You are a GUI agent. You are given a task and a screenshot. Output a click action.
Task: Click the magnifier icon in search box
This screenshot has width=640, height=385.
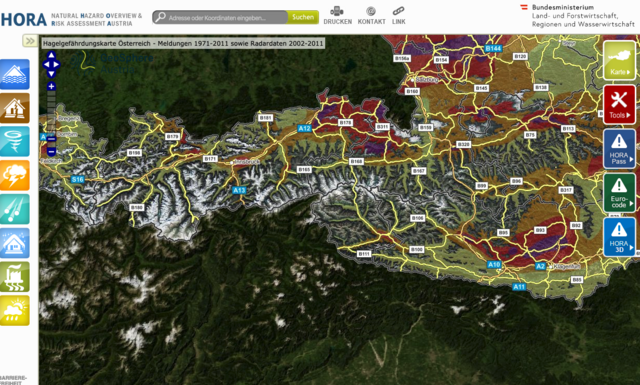point(160,17)
